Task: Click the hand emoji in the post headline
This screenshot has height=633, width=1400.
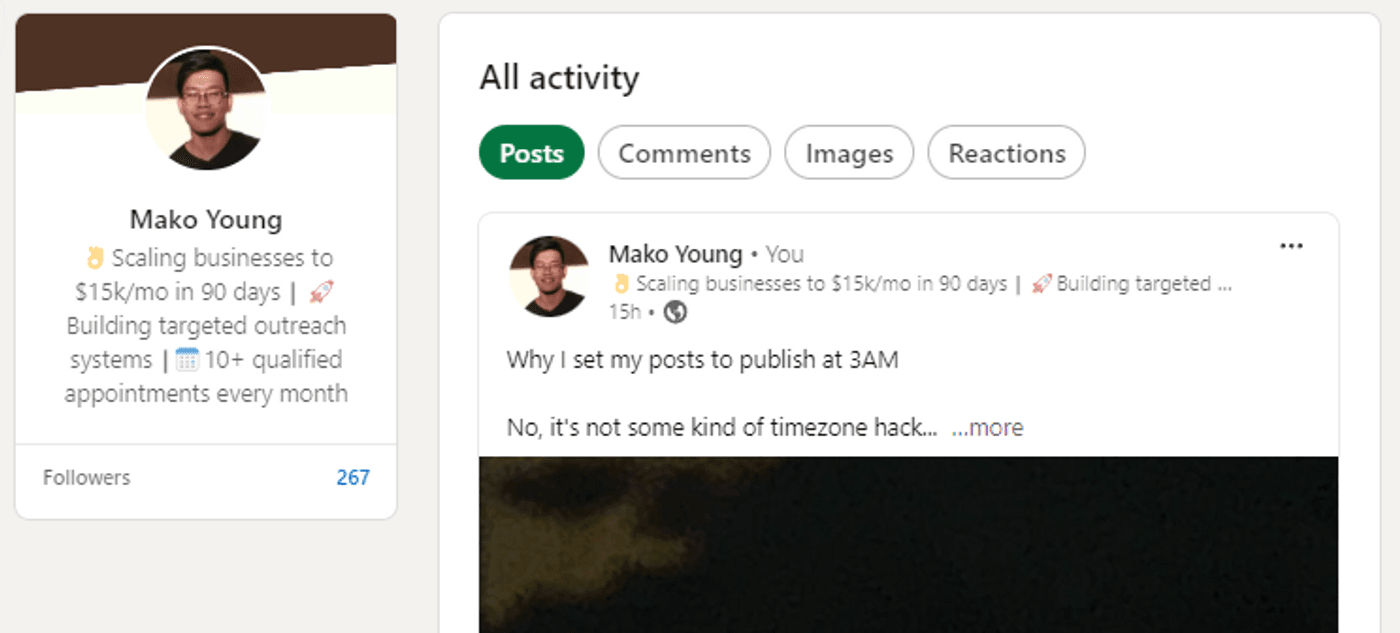Action: coord(621,284)
